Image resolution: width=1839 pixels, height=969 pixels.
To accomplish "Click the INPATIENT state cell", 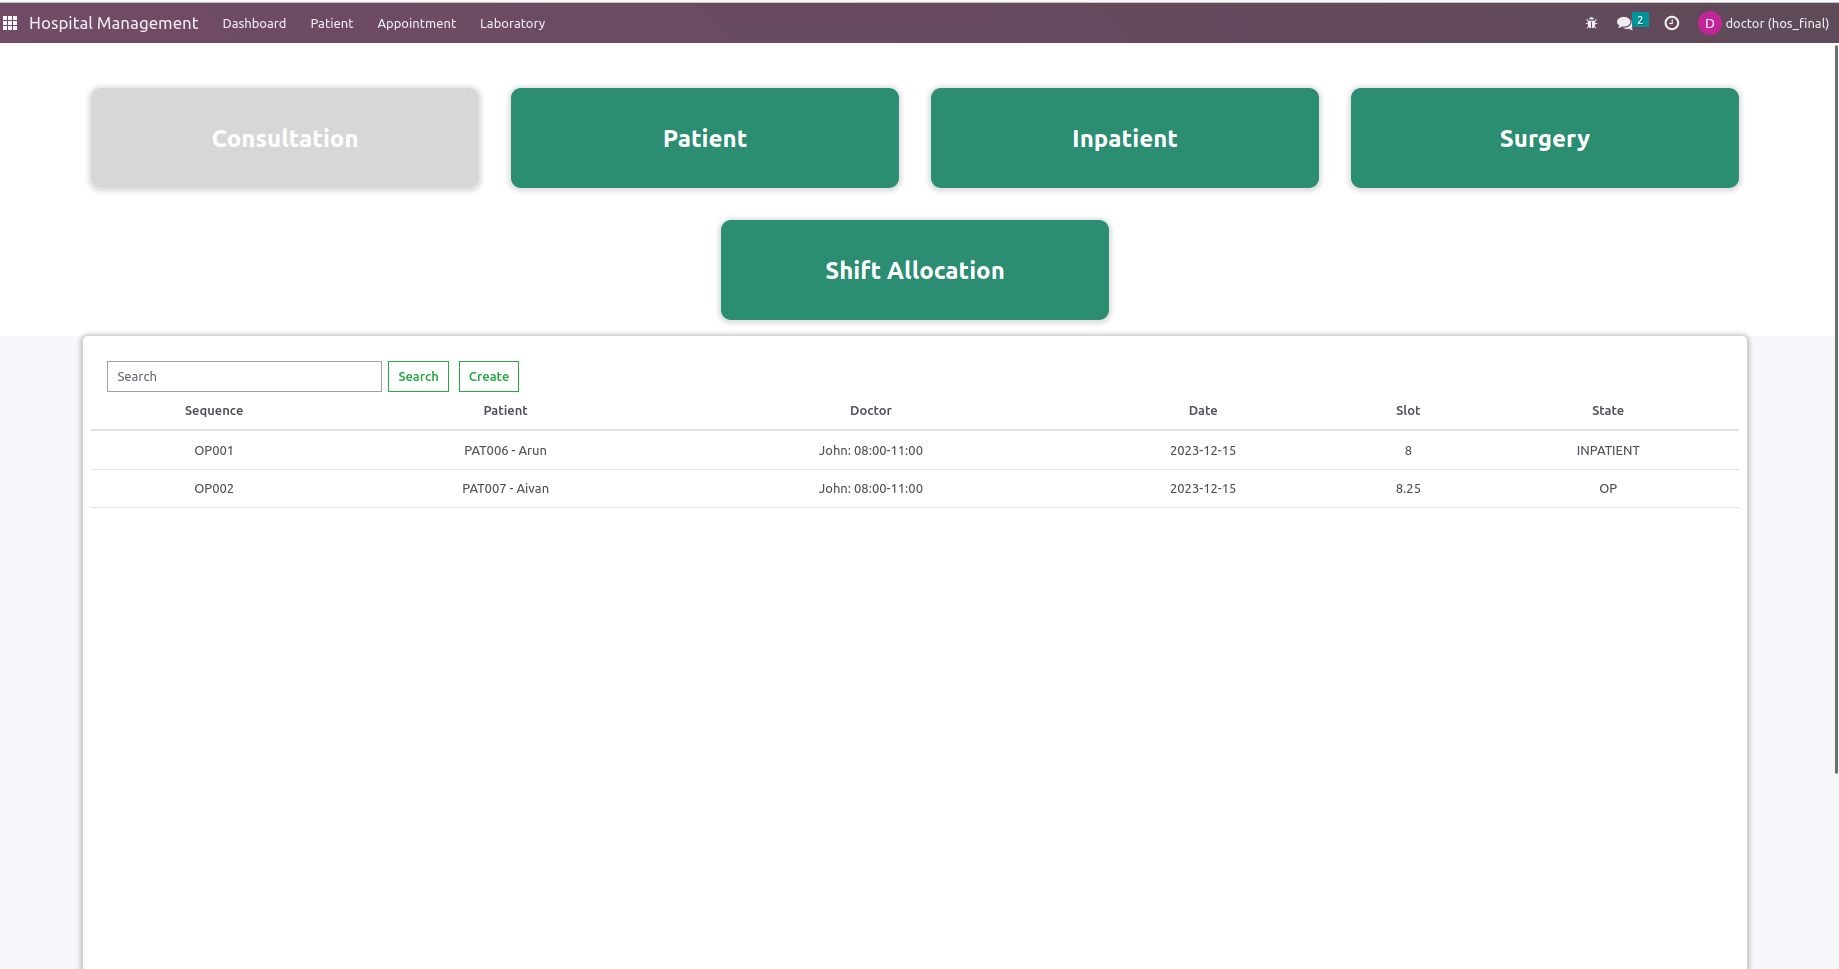I will (x=1608, y=450).
